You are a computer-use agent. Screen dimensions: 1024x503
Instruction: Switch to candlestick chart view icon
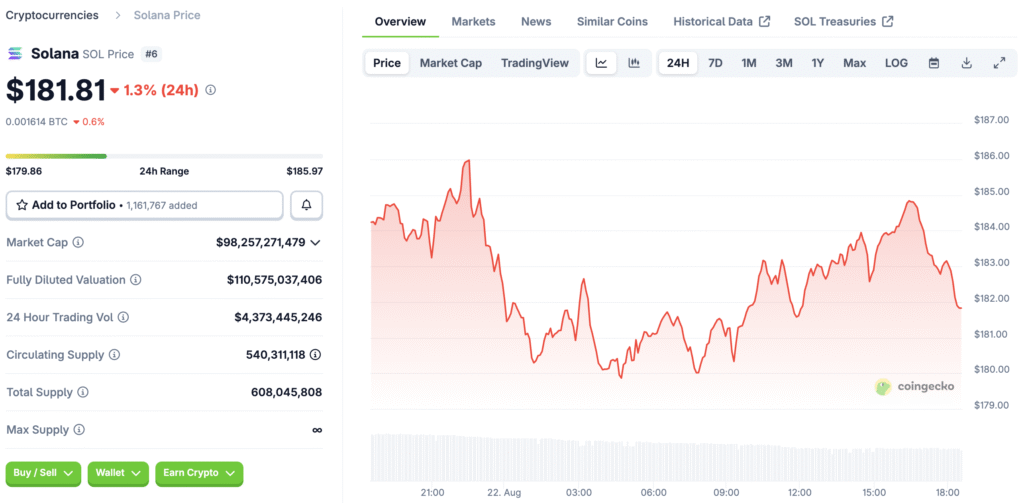pos(633,63)
